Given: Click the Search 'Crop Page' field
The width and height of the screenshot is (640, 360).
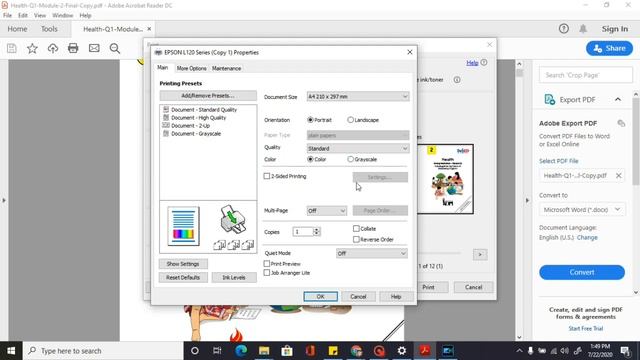Looking at the screenshot, I should [586, 75].
